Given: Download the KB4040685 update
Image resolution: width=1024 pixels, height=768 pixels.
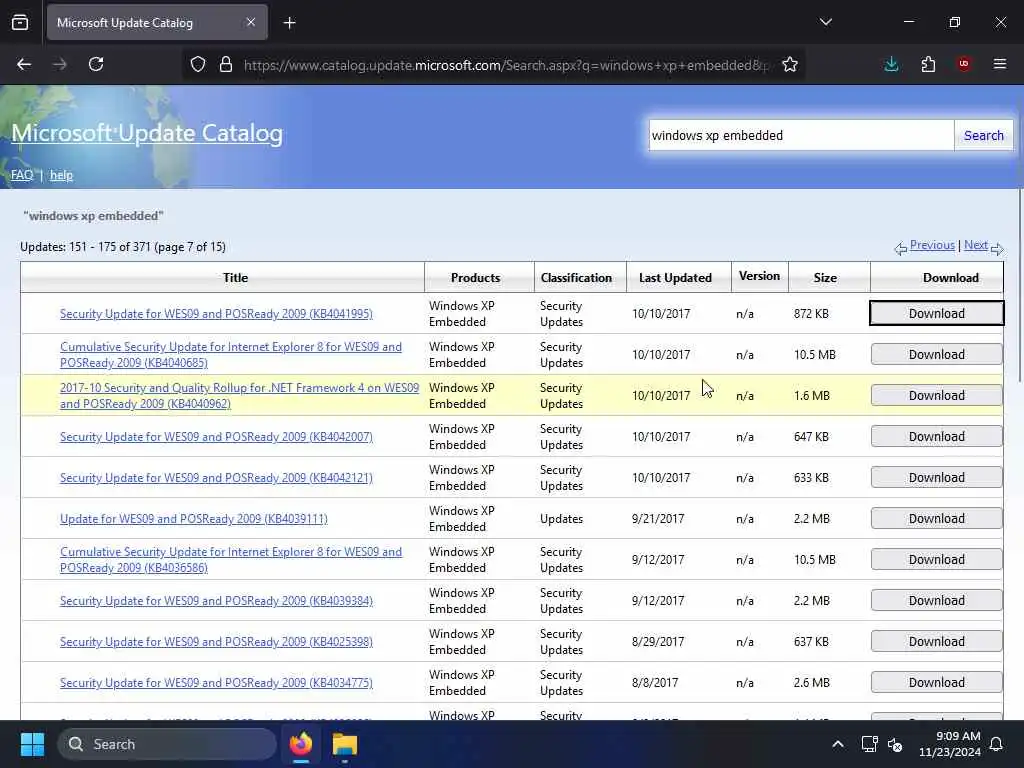Looking at the screenshot, I should (x=936, y=355).
